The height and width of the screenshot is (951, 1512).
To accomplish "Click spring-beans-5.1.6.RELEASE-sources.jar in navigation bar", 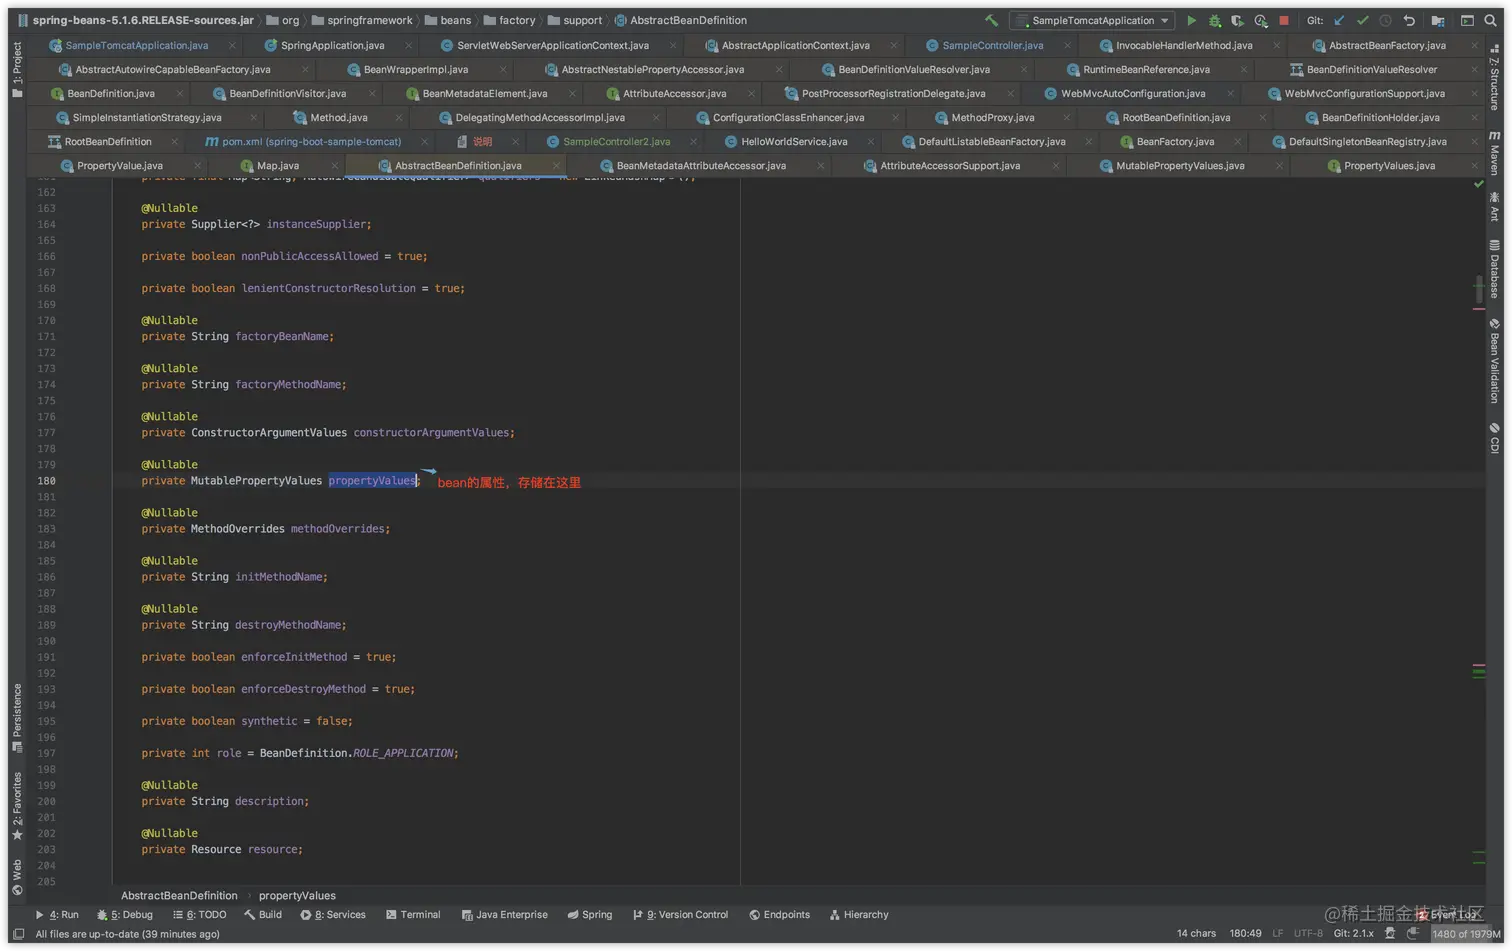I will pos(135,20).
